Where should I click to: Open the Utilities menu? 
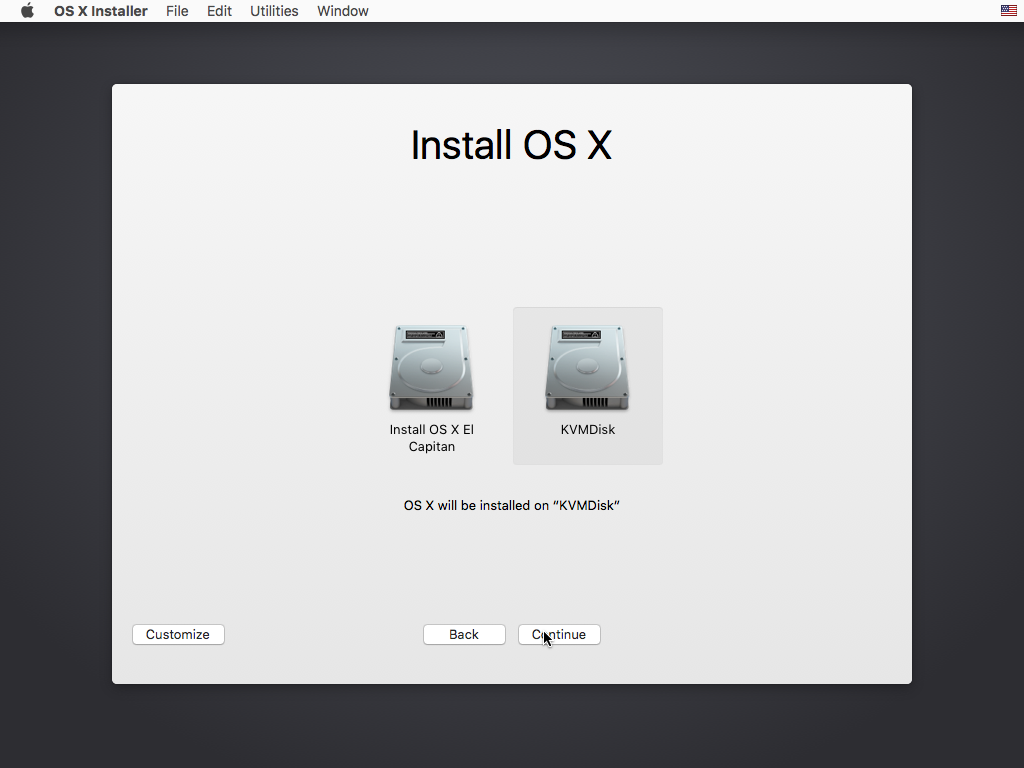click(274, 11)
